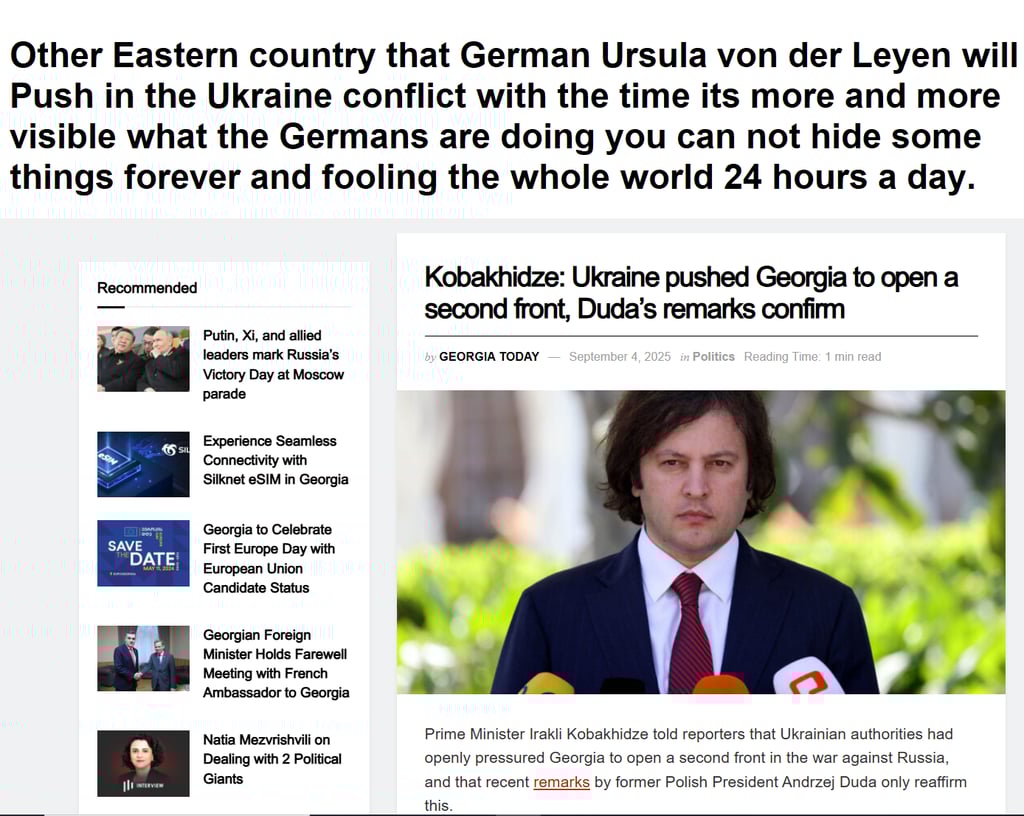This screenshot has width=1024, height=816.
Task: Click the September 4, 2025 date
Action: tap(620, 356)
